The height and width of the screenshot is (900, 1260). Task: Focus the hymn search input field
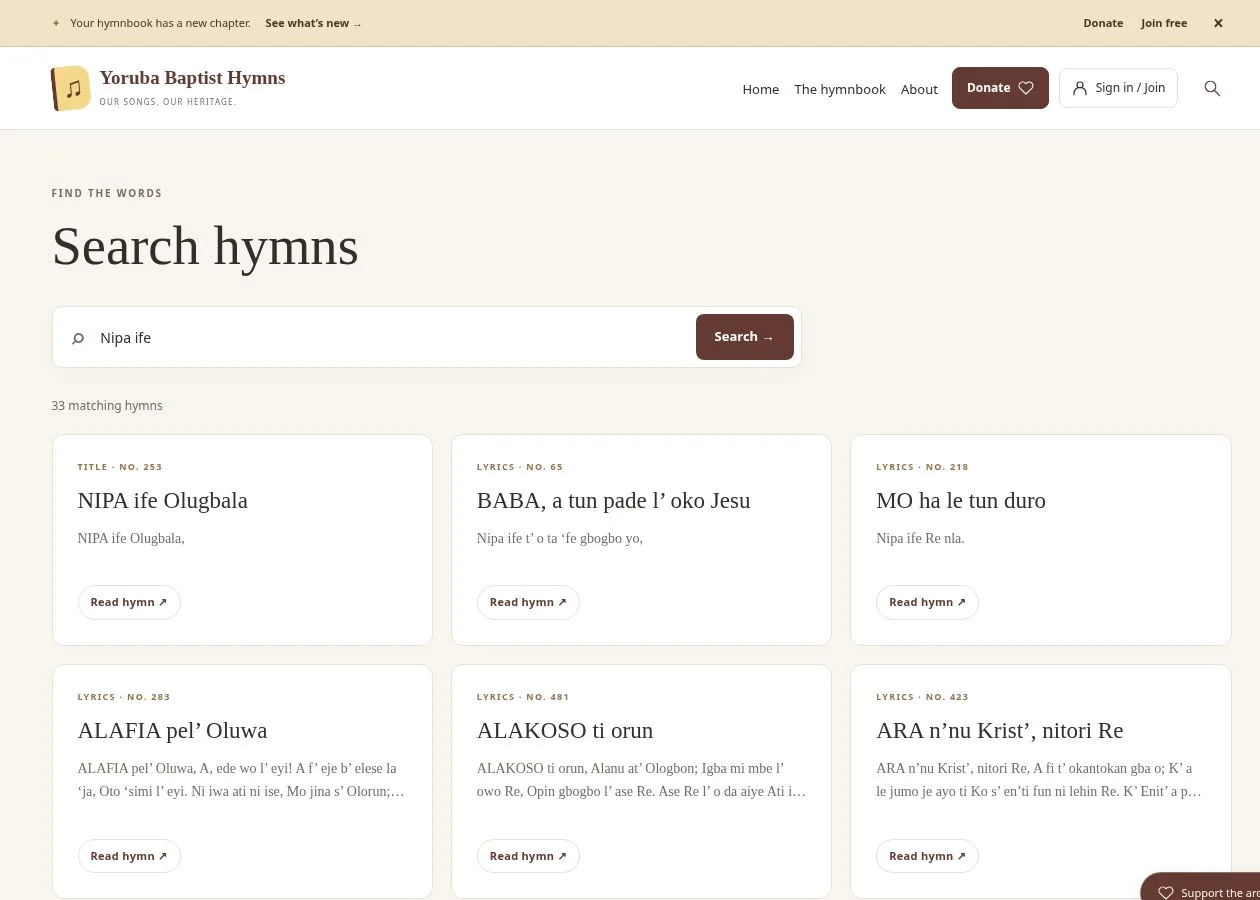pos(390,338)
